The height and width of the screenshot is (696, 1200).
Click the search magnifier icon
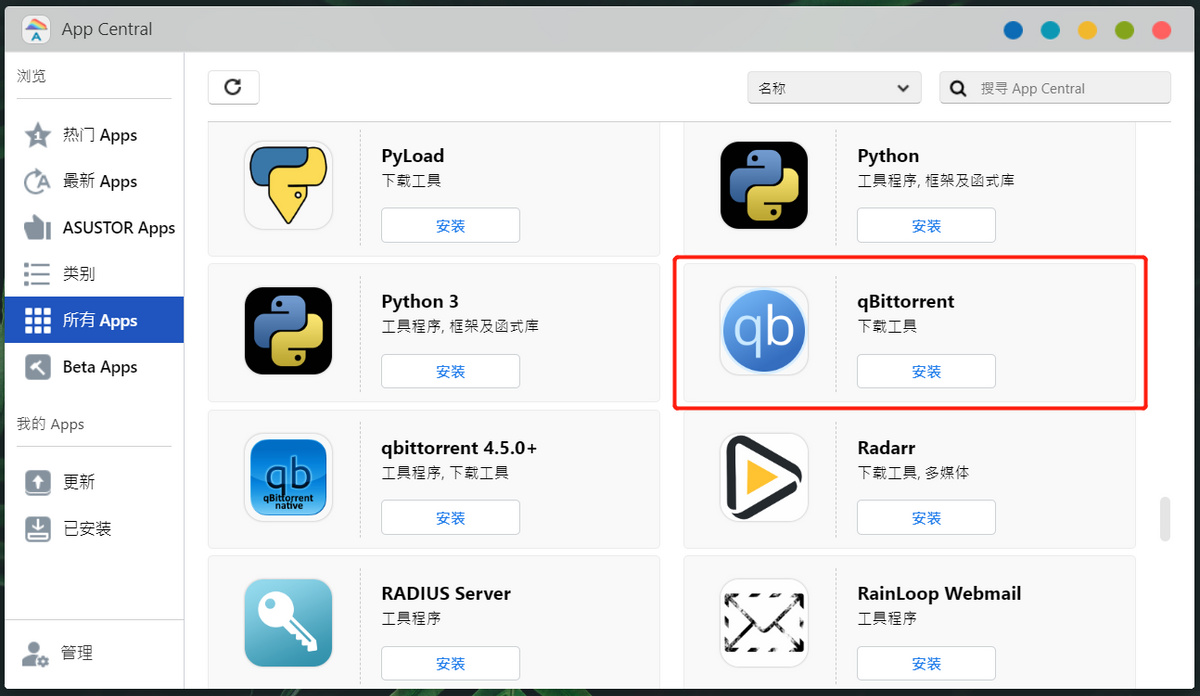coord(958,88)
